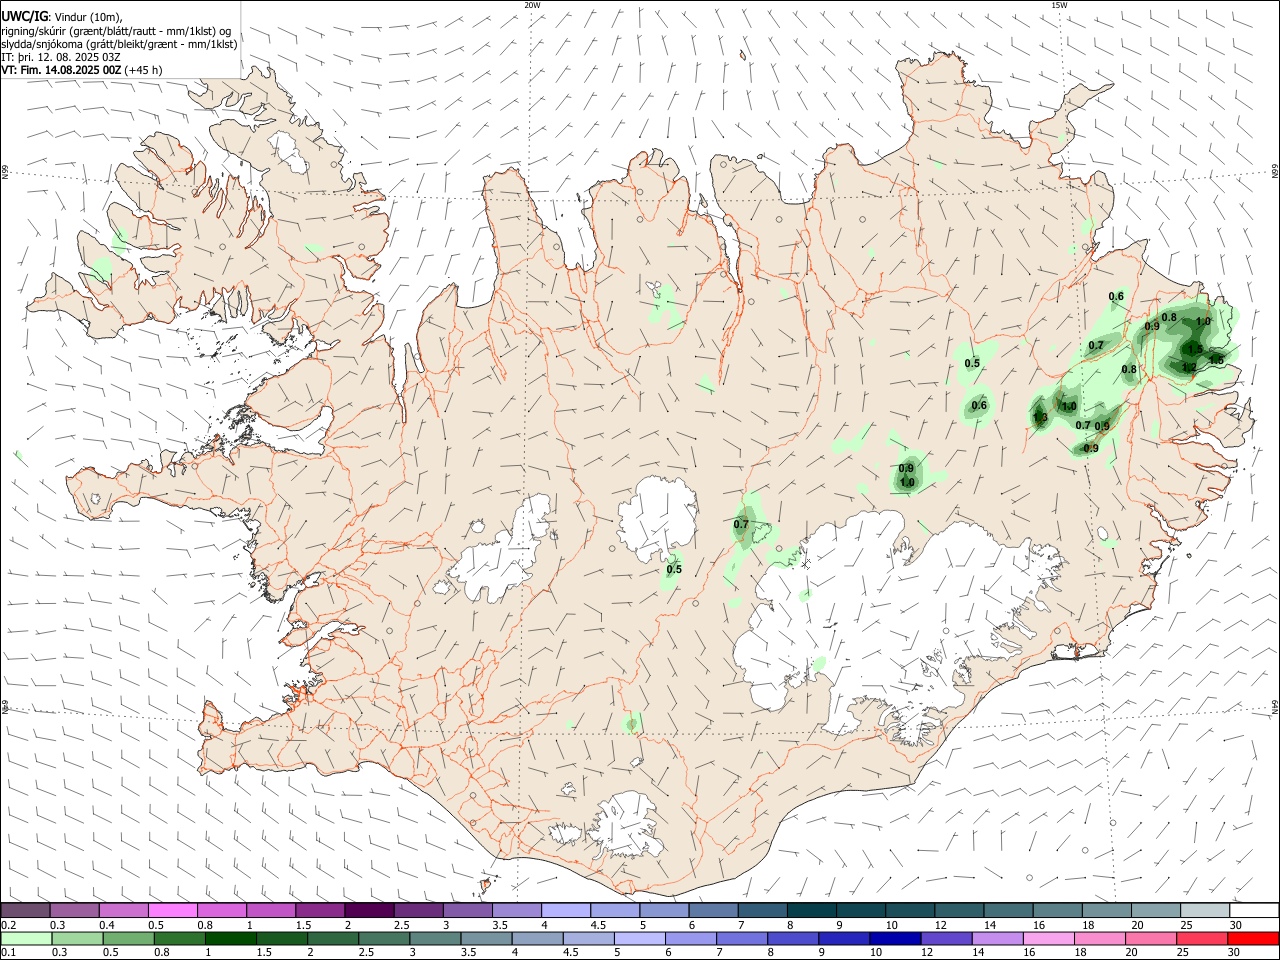1280x960 pixels.
Task: Select upper scale swatch starting at 0.2
Action: [26, 910]
